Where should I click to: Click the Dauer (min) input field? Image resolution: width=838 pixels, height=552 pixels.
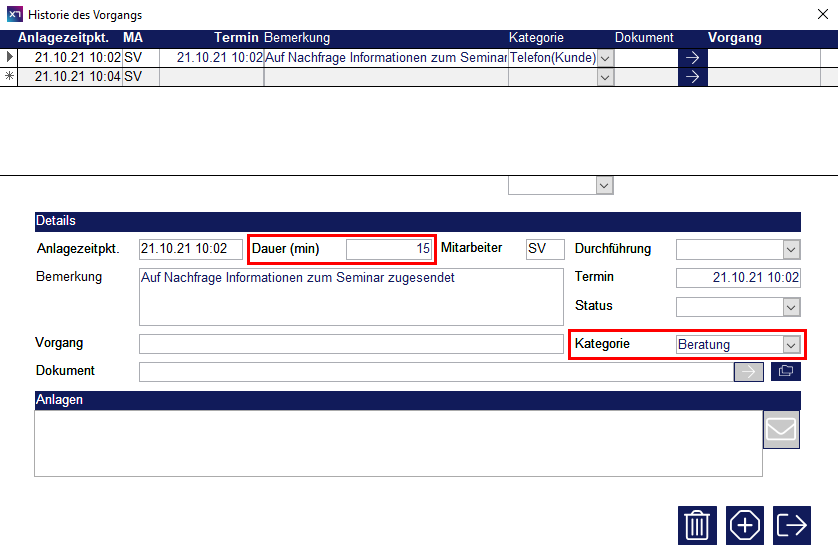coord(389,249)
